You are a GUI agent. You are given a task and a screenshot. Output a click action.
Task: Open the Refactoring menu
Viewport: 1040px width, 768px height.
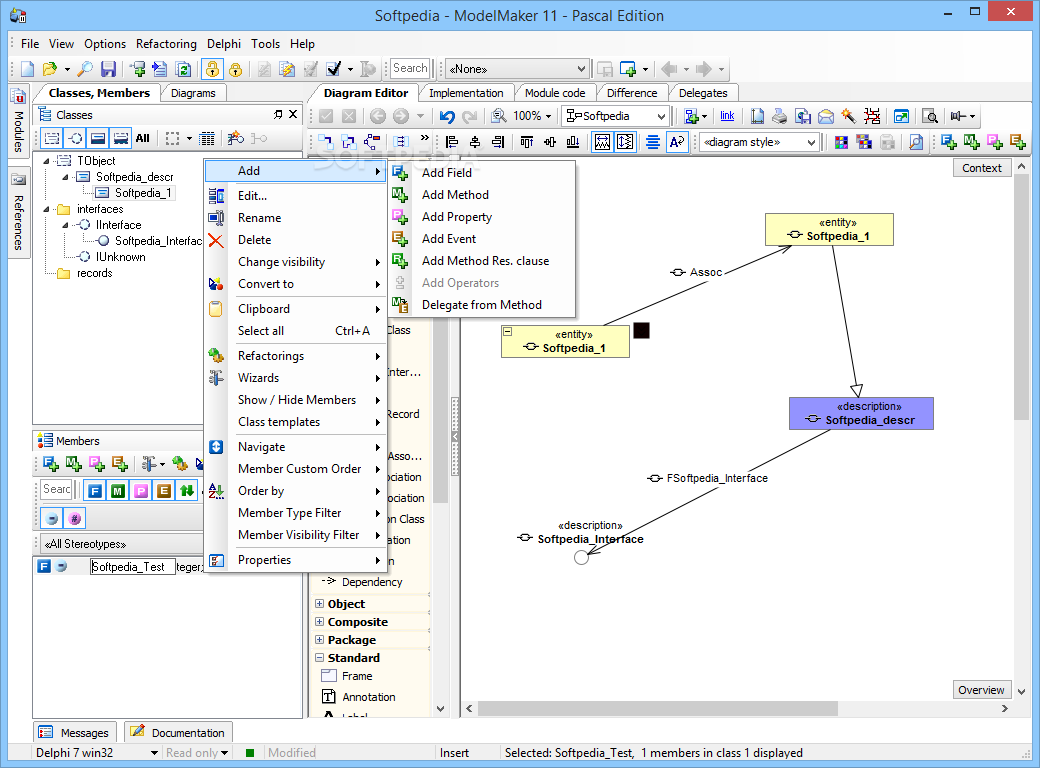click(166, 44)
